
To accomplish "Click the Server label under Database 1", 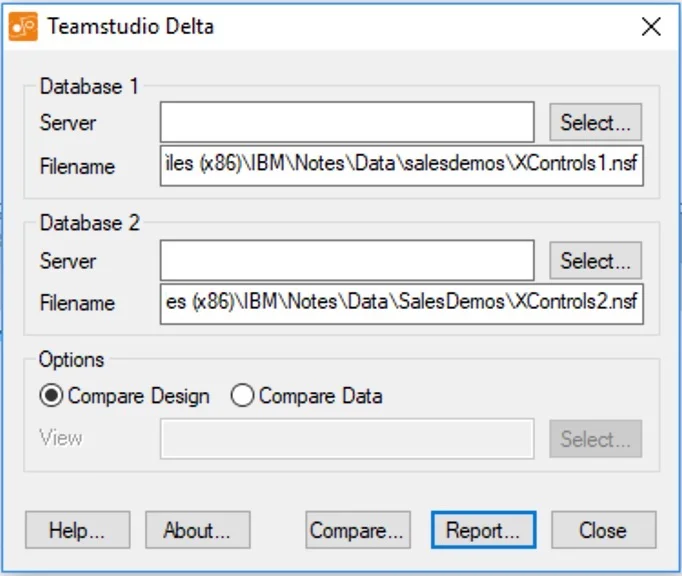I will pos(68,123).
